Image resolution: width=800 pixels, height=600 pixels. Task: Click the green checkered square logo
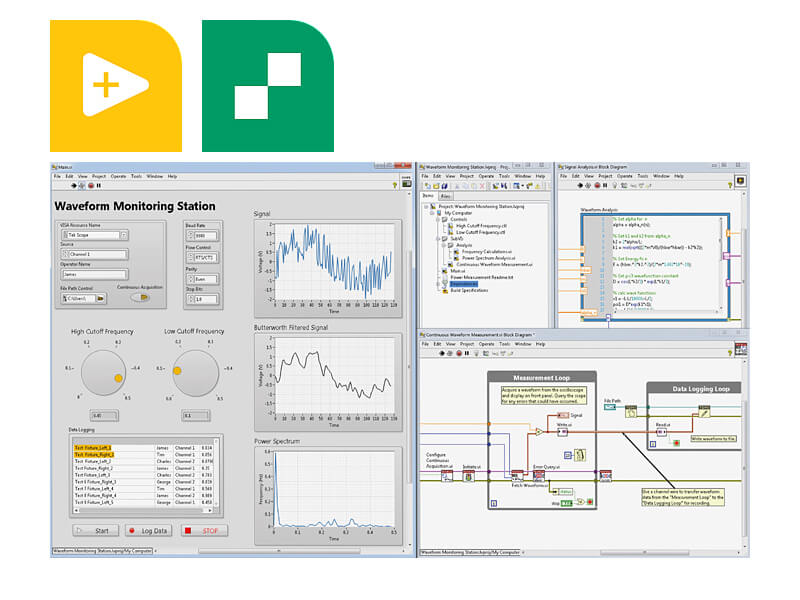point(268,86)
